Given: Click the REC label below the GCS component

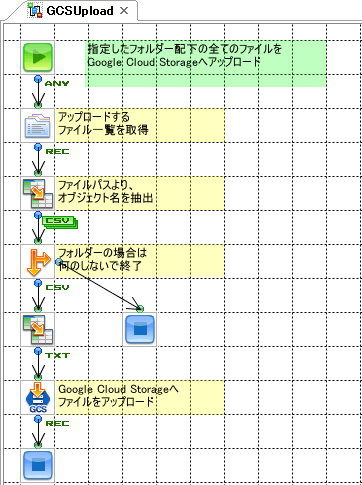Looking at the screenshot, I should (x=57, y=424).
